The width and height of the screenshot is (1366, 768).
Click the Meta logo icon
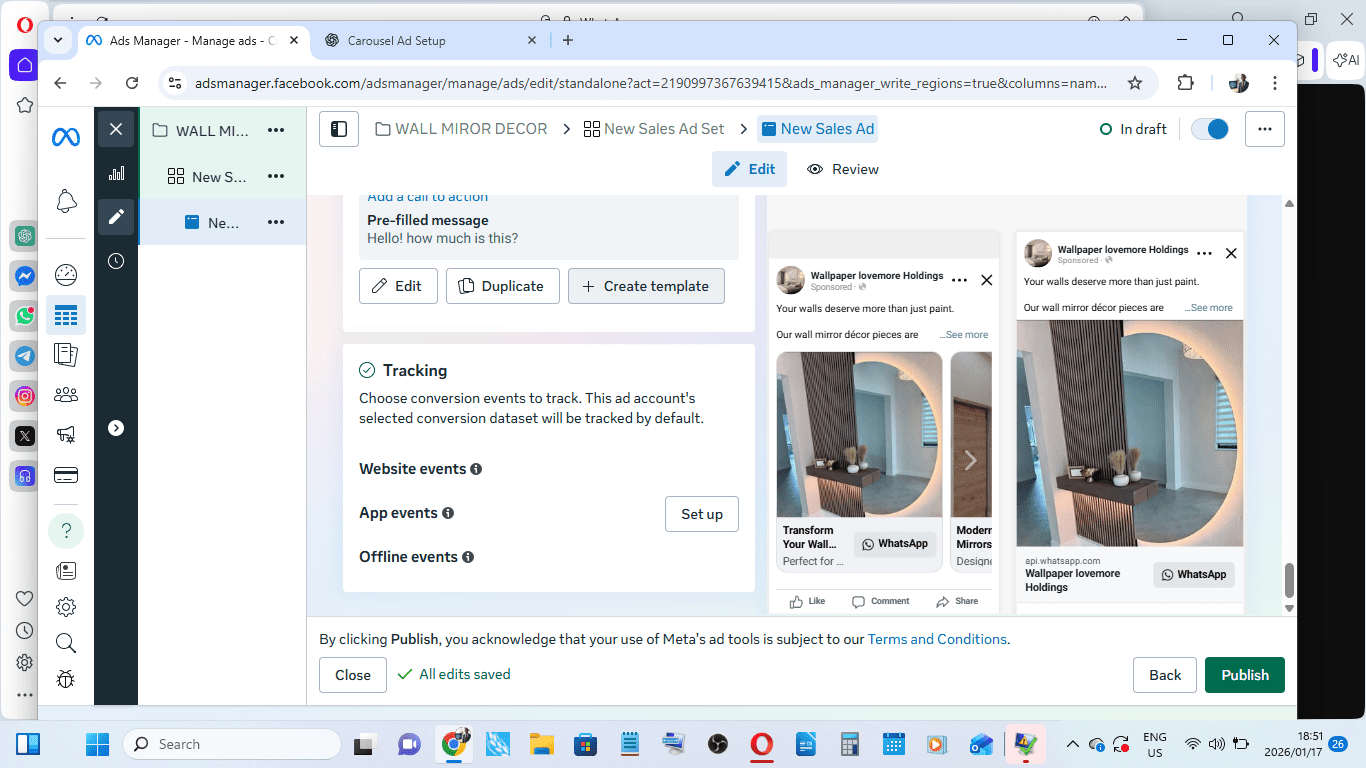[66, 138]
